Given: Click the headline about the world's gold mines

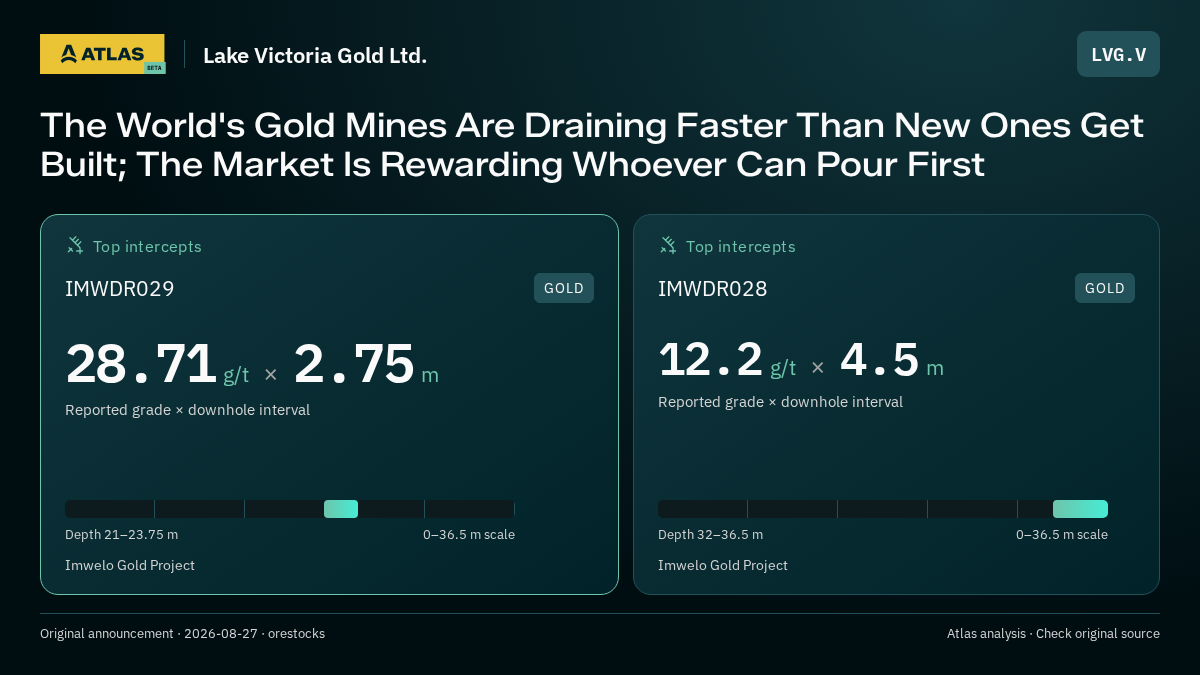Looking at the screenshot, I should tap(592, 145).
